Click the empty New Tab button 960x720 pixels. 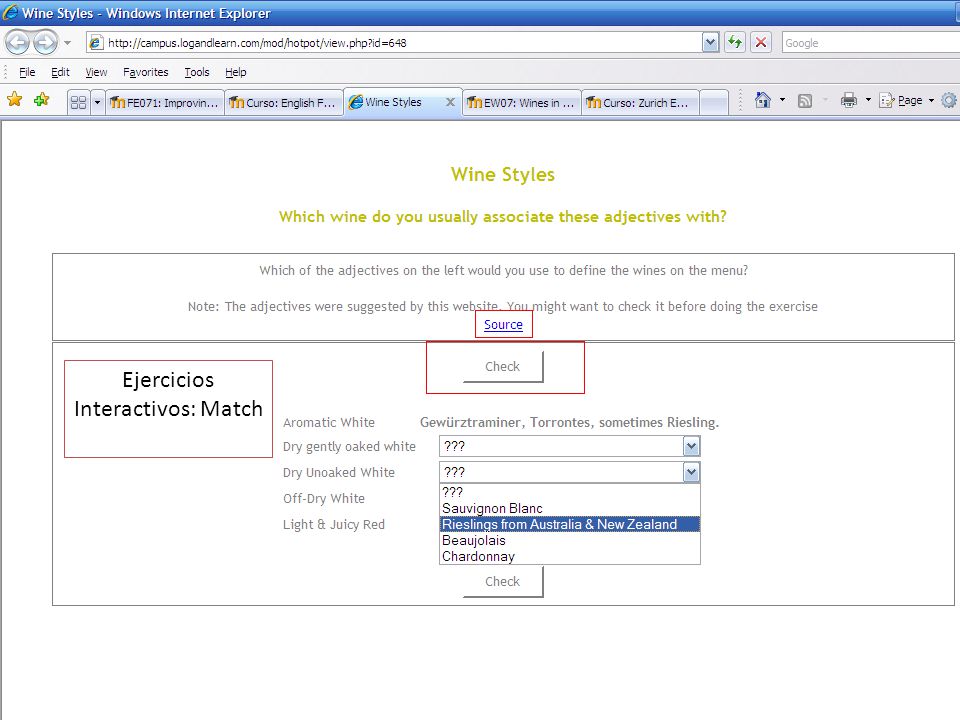713,103
